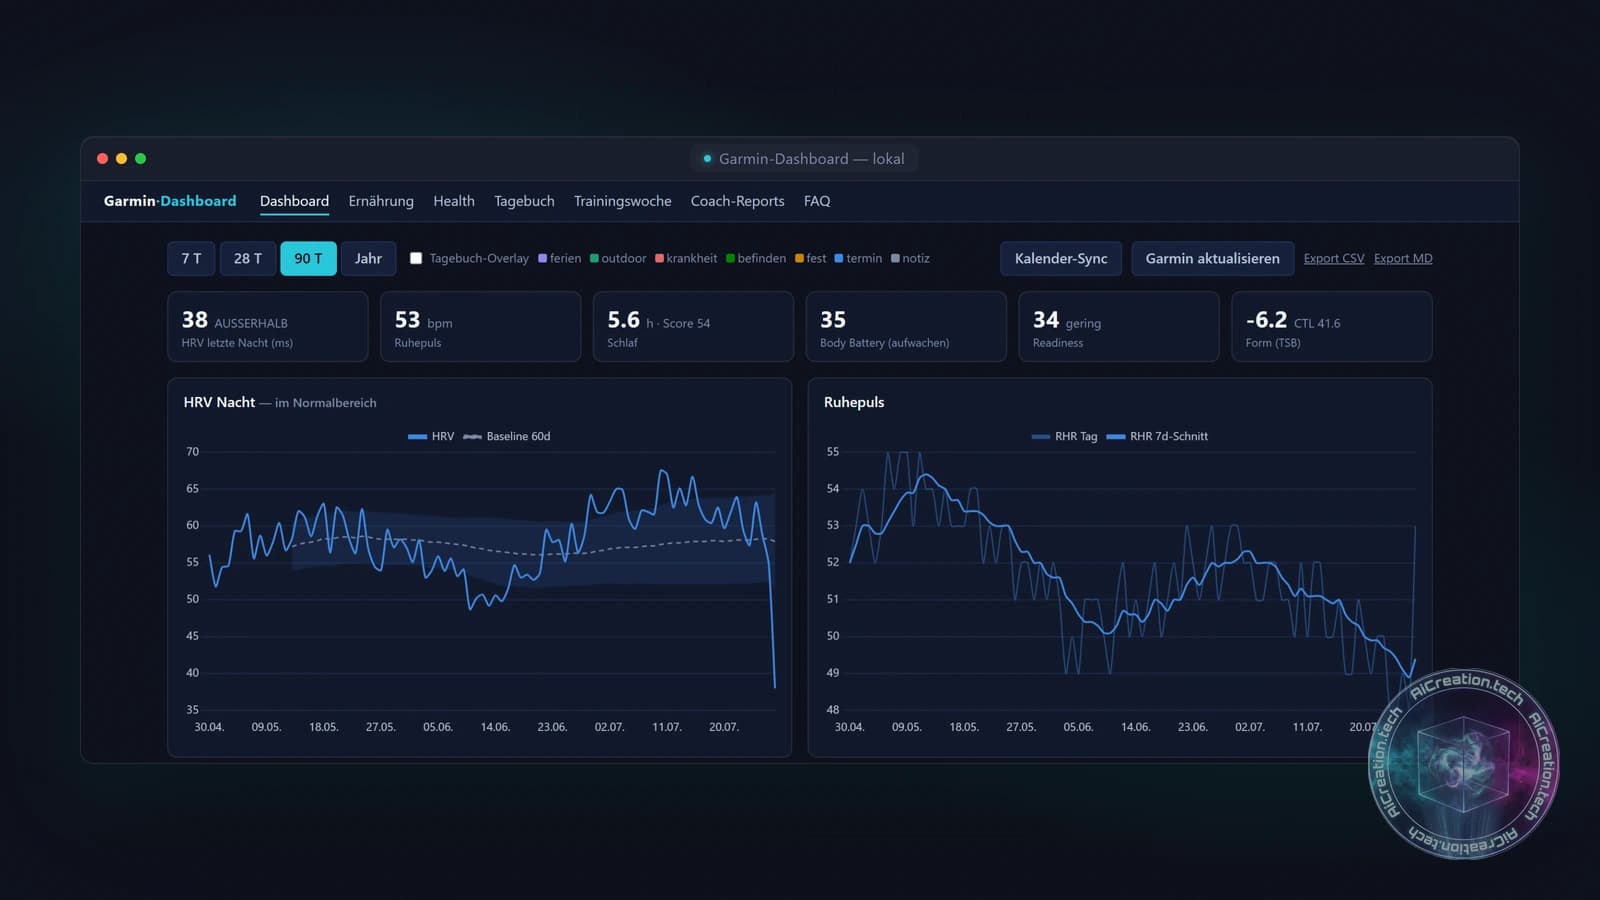Viewport: 1600px width, 900px height.
Task: Enable the Tagebuch-Overlay checkbox
Action: tap(416, 258)
